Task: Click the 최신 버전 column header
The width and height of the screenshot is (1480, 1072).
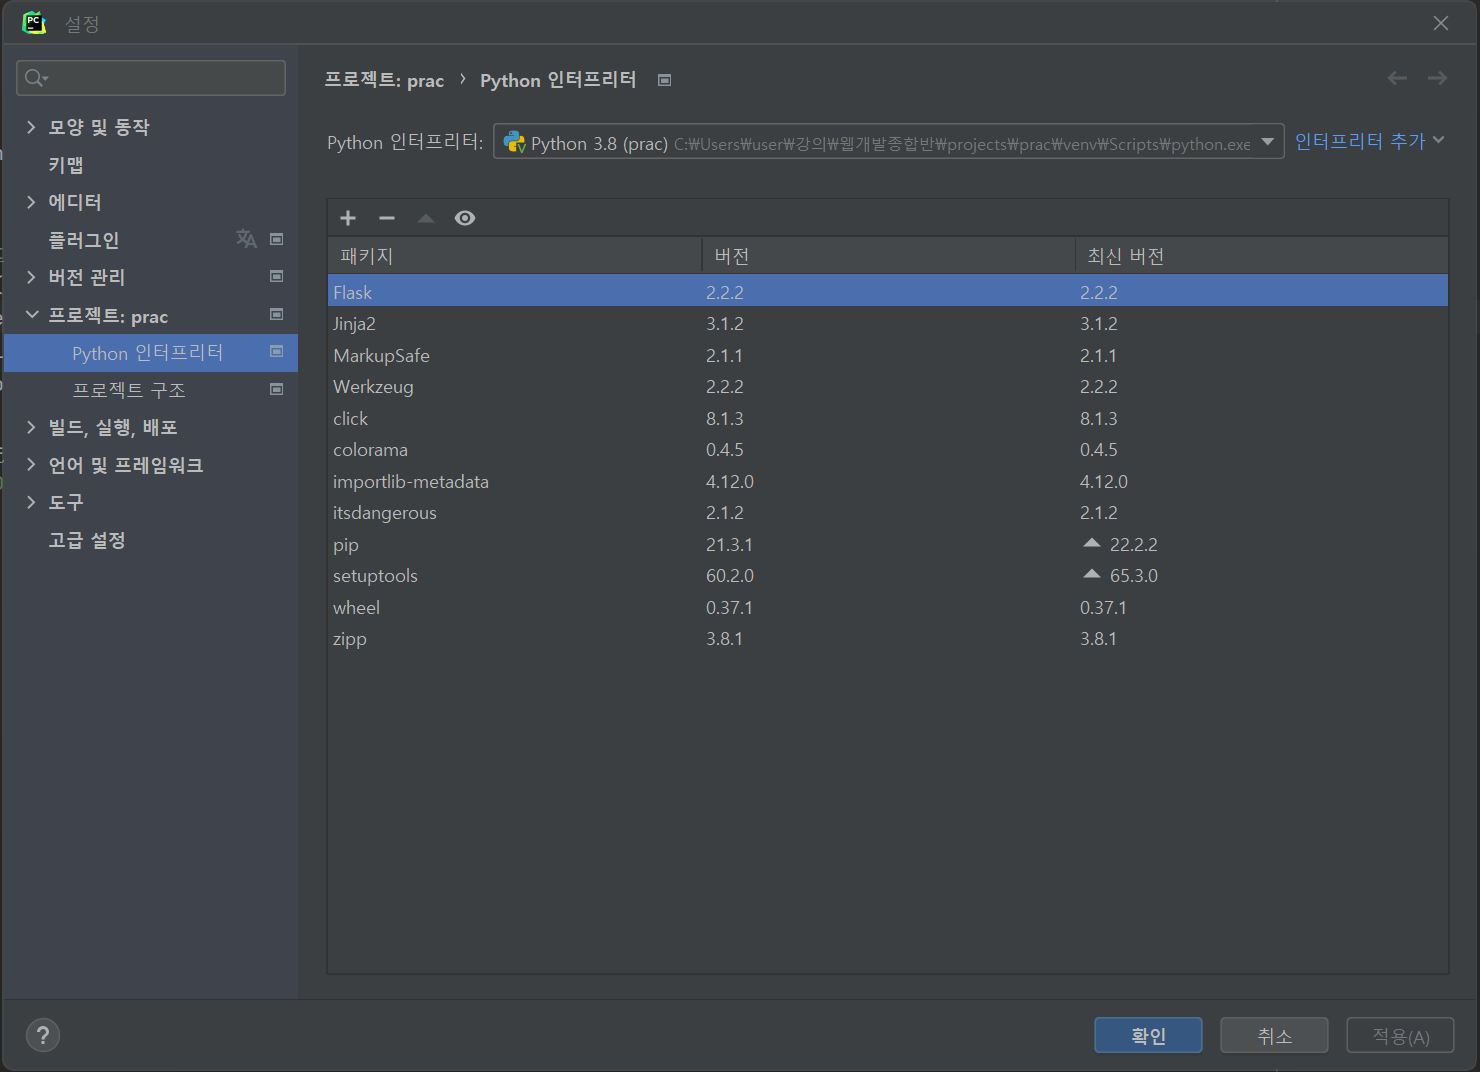Action: tap(1262, 256)
